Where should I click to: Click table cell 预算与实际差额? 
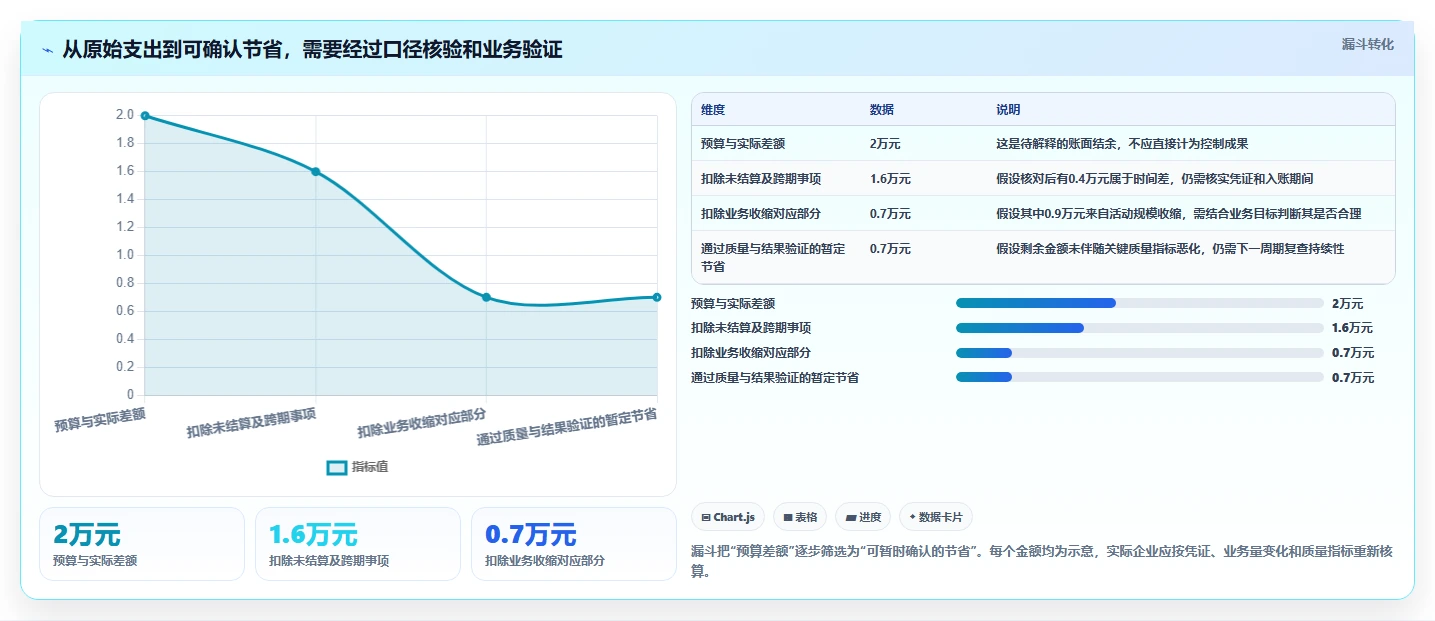pyautogui.click(x=743, y=144)
